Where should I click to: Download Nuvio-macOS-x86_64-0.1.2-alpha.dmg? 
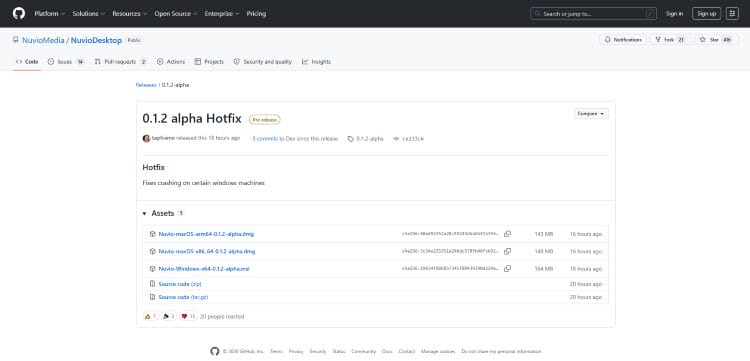coord(207,252)
